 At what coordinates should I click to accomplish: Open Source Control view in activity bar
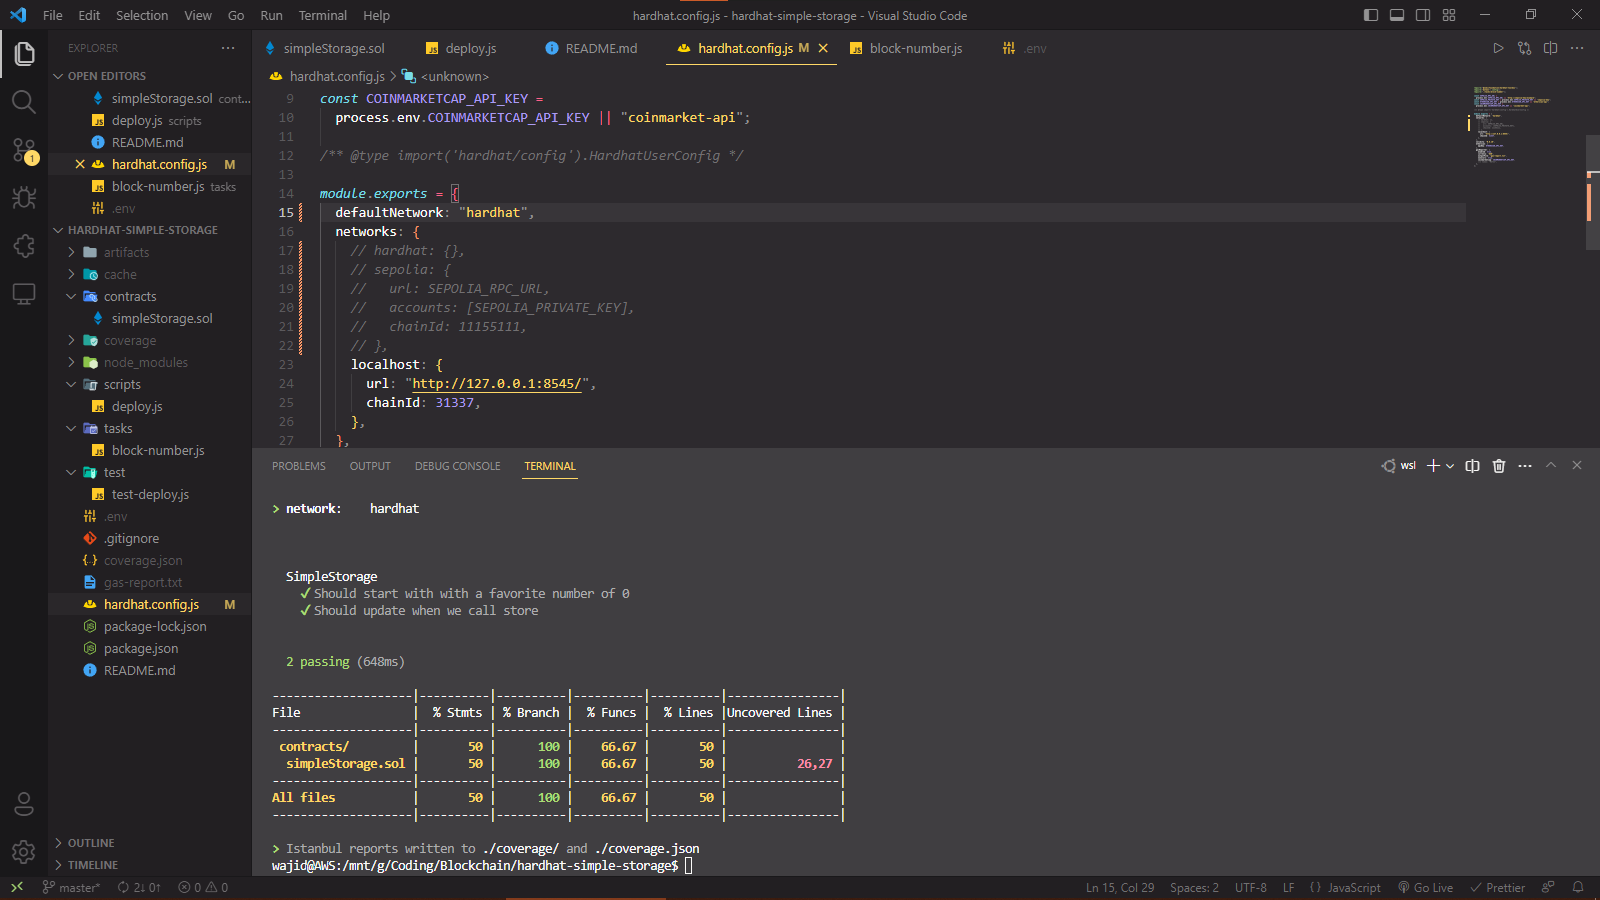point(24,150)
